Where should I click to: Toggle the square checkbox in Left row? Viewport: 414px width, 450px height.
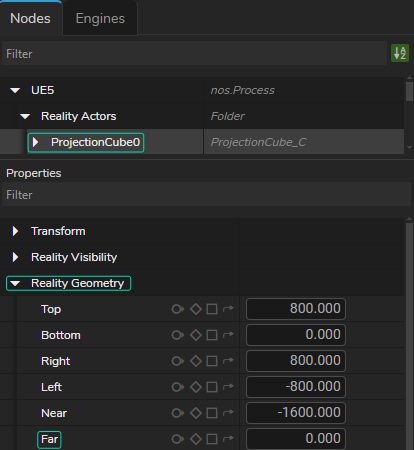tap(212, 387)
